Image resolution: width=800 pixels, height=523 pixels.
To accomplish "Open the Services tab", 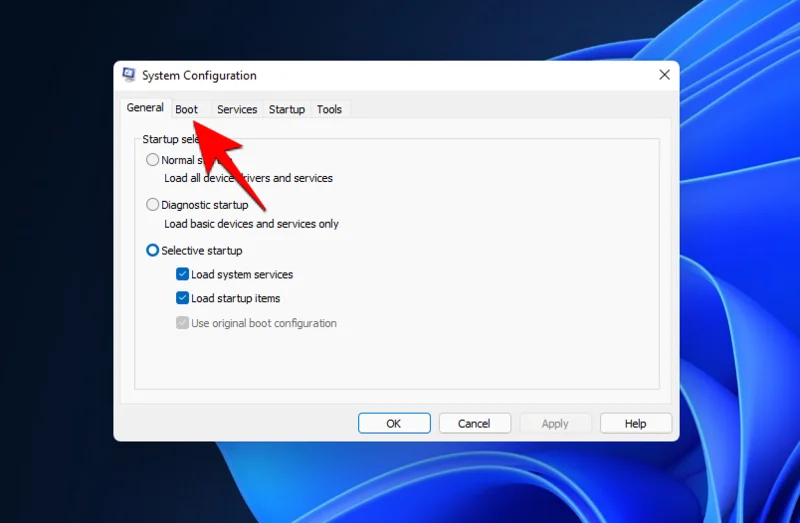I will (x=237, y=109).
